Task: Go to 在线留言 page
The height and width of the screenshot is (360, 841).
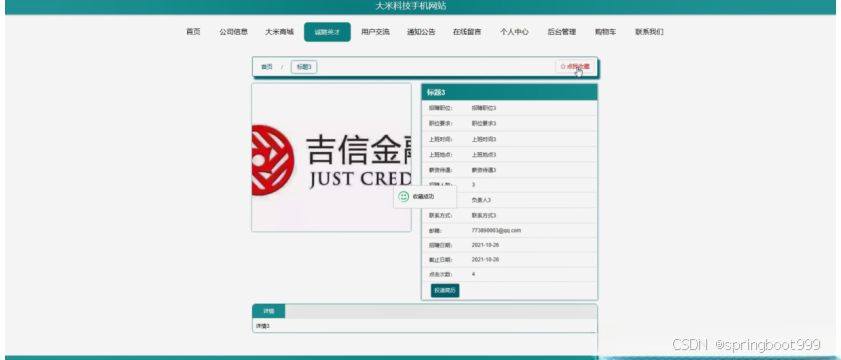Action: [x=467, y=32]
